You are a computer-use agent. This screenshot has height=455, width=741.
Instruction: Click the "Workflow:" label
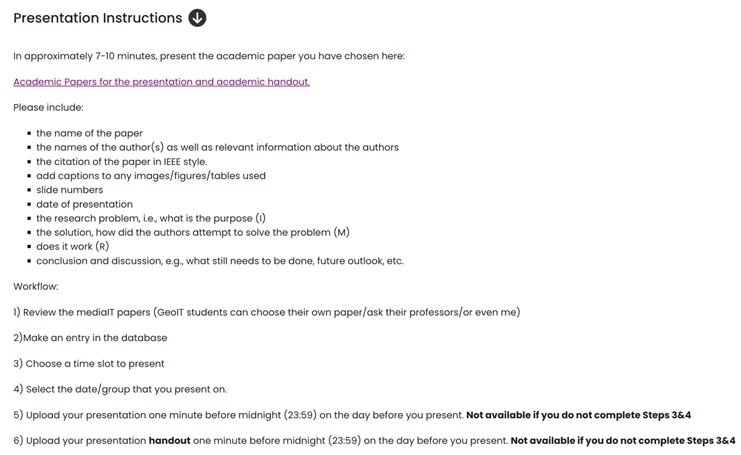(x=36, y=286)
